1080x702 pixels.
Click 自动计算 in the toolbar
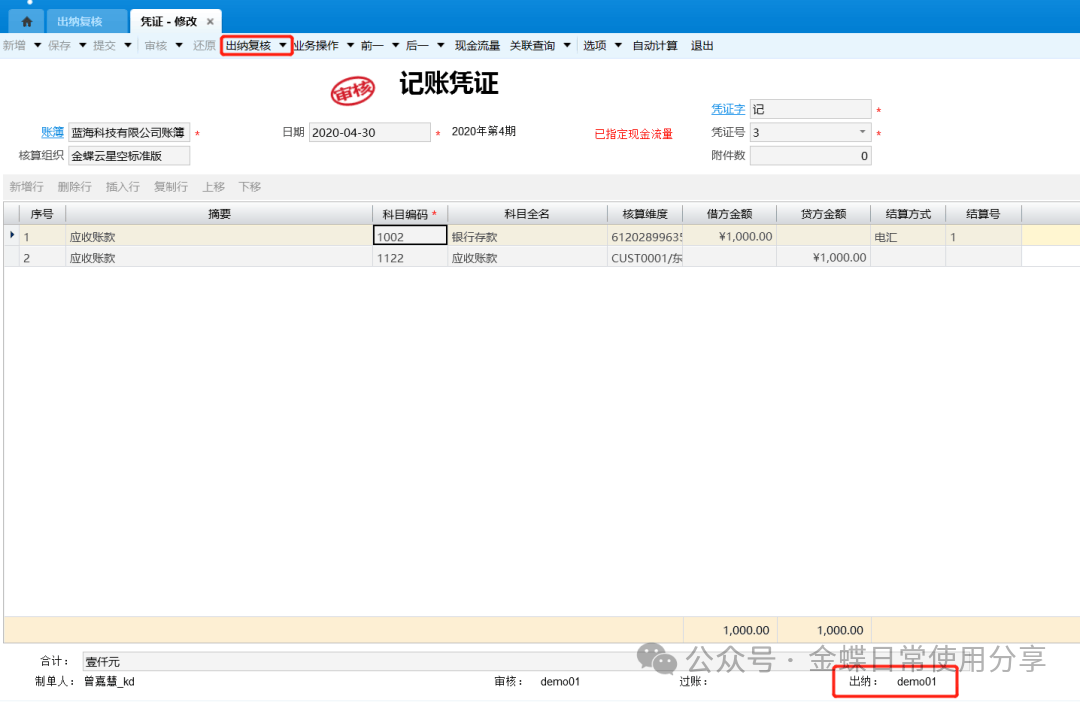(x=655, y=46)
